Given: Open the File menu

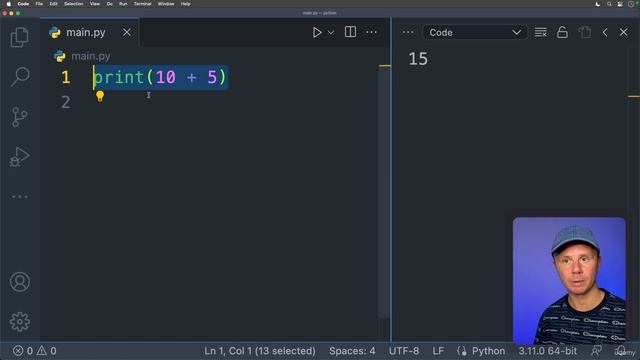Looking at the screenshot, I should [x=39, y=4].
